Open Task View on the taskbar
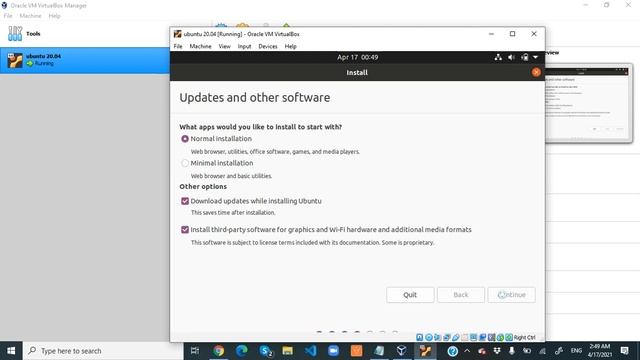Screen dimensions: 640x360 coord(195,351)
